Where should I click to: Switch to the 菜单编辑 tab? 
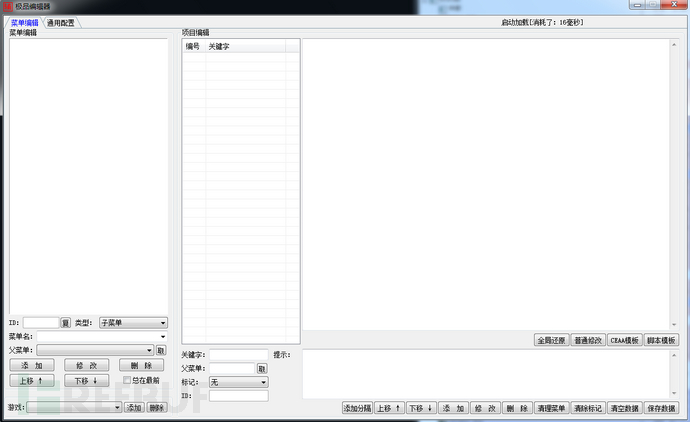point(25,23)
